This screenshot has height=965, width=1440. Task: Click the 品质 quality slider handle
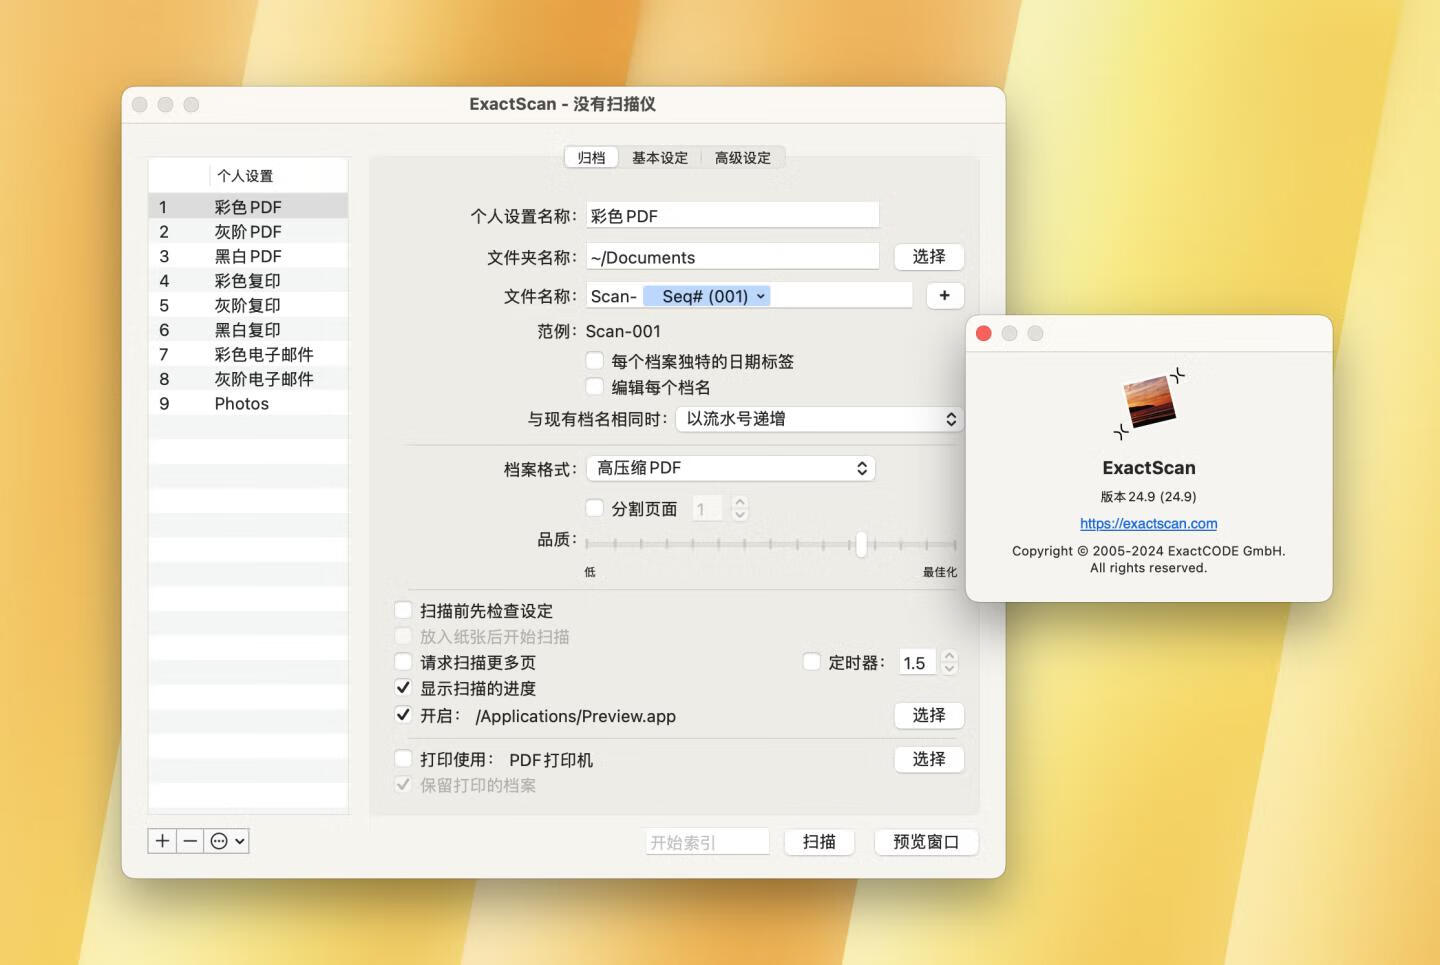(x=861, y=544)
